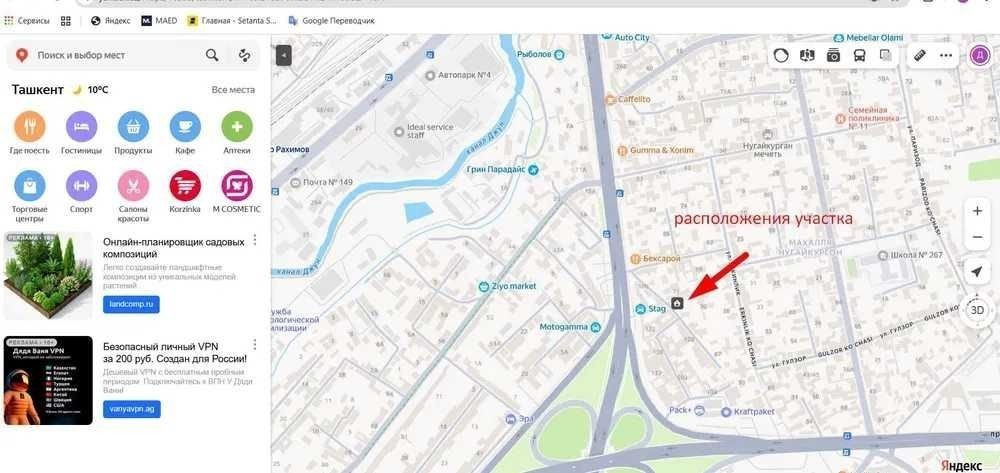Open the Google Переводчик bookmark
This screenshot has height=473, width=1000.
332,21
